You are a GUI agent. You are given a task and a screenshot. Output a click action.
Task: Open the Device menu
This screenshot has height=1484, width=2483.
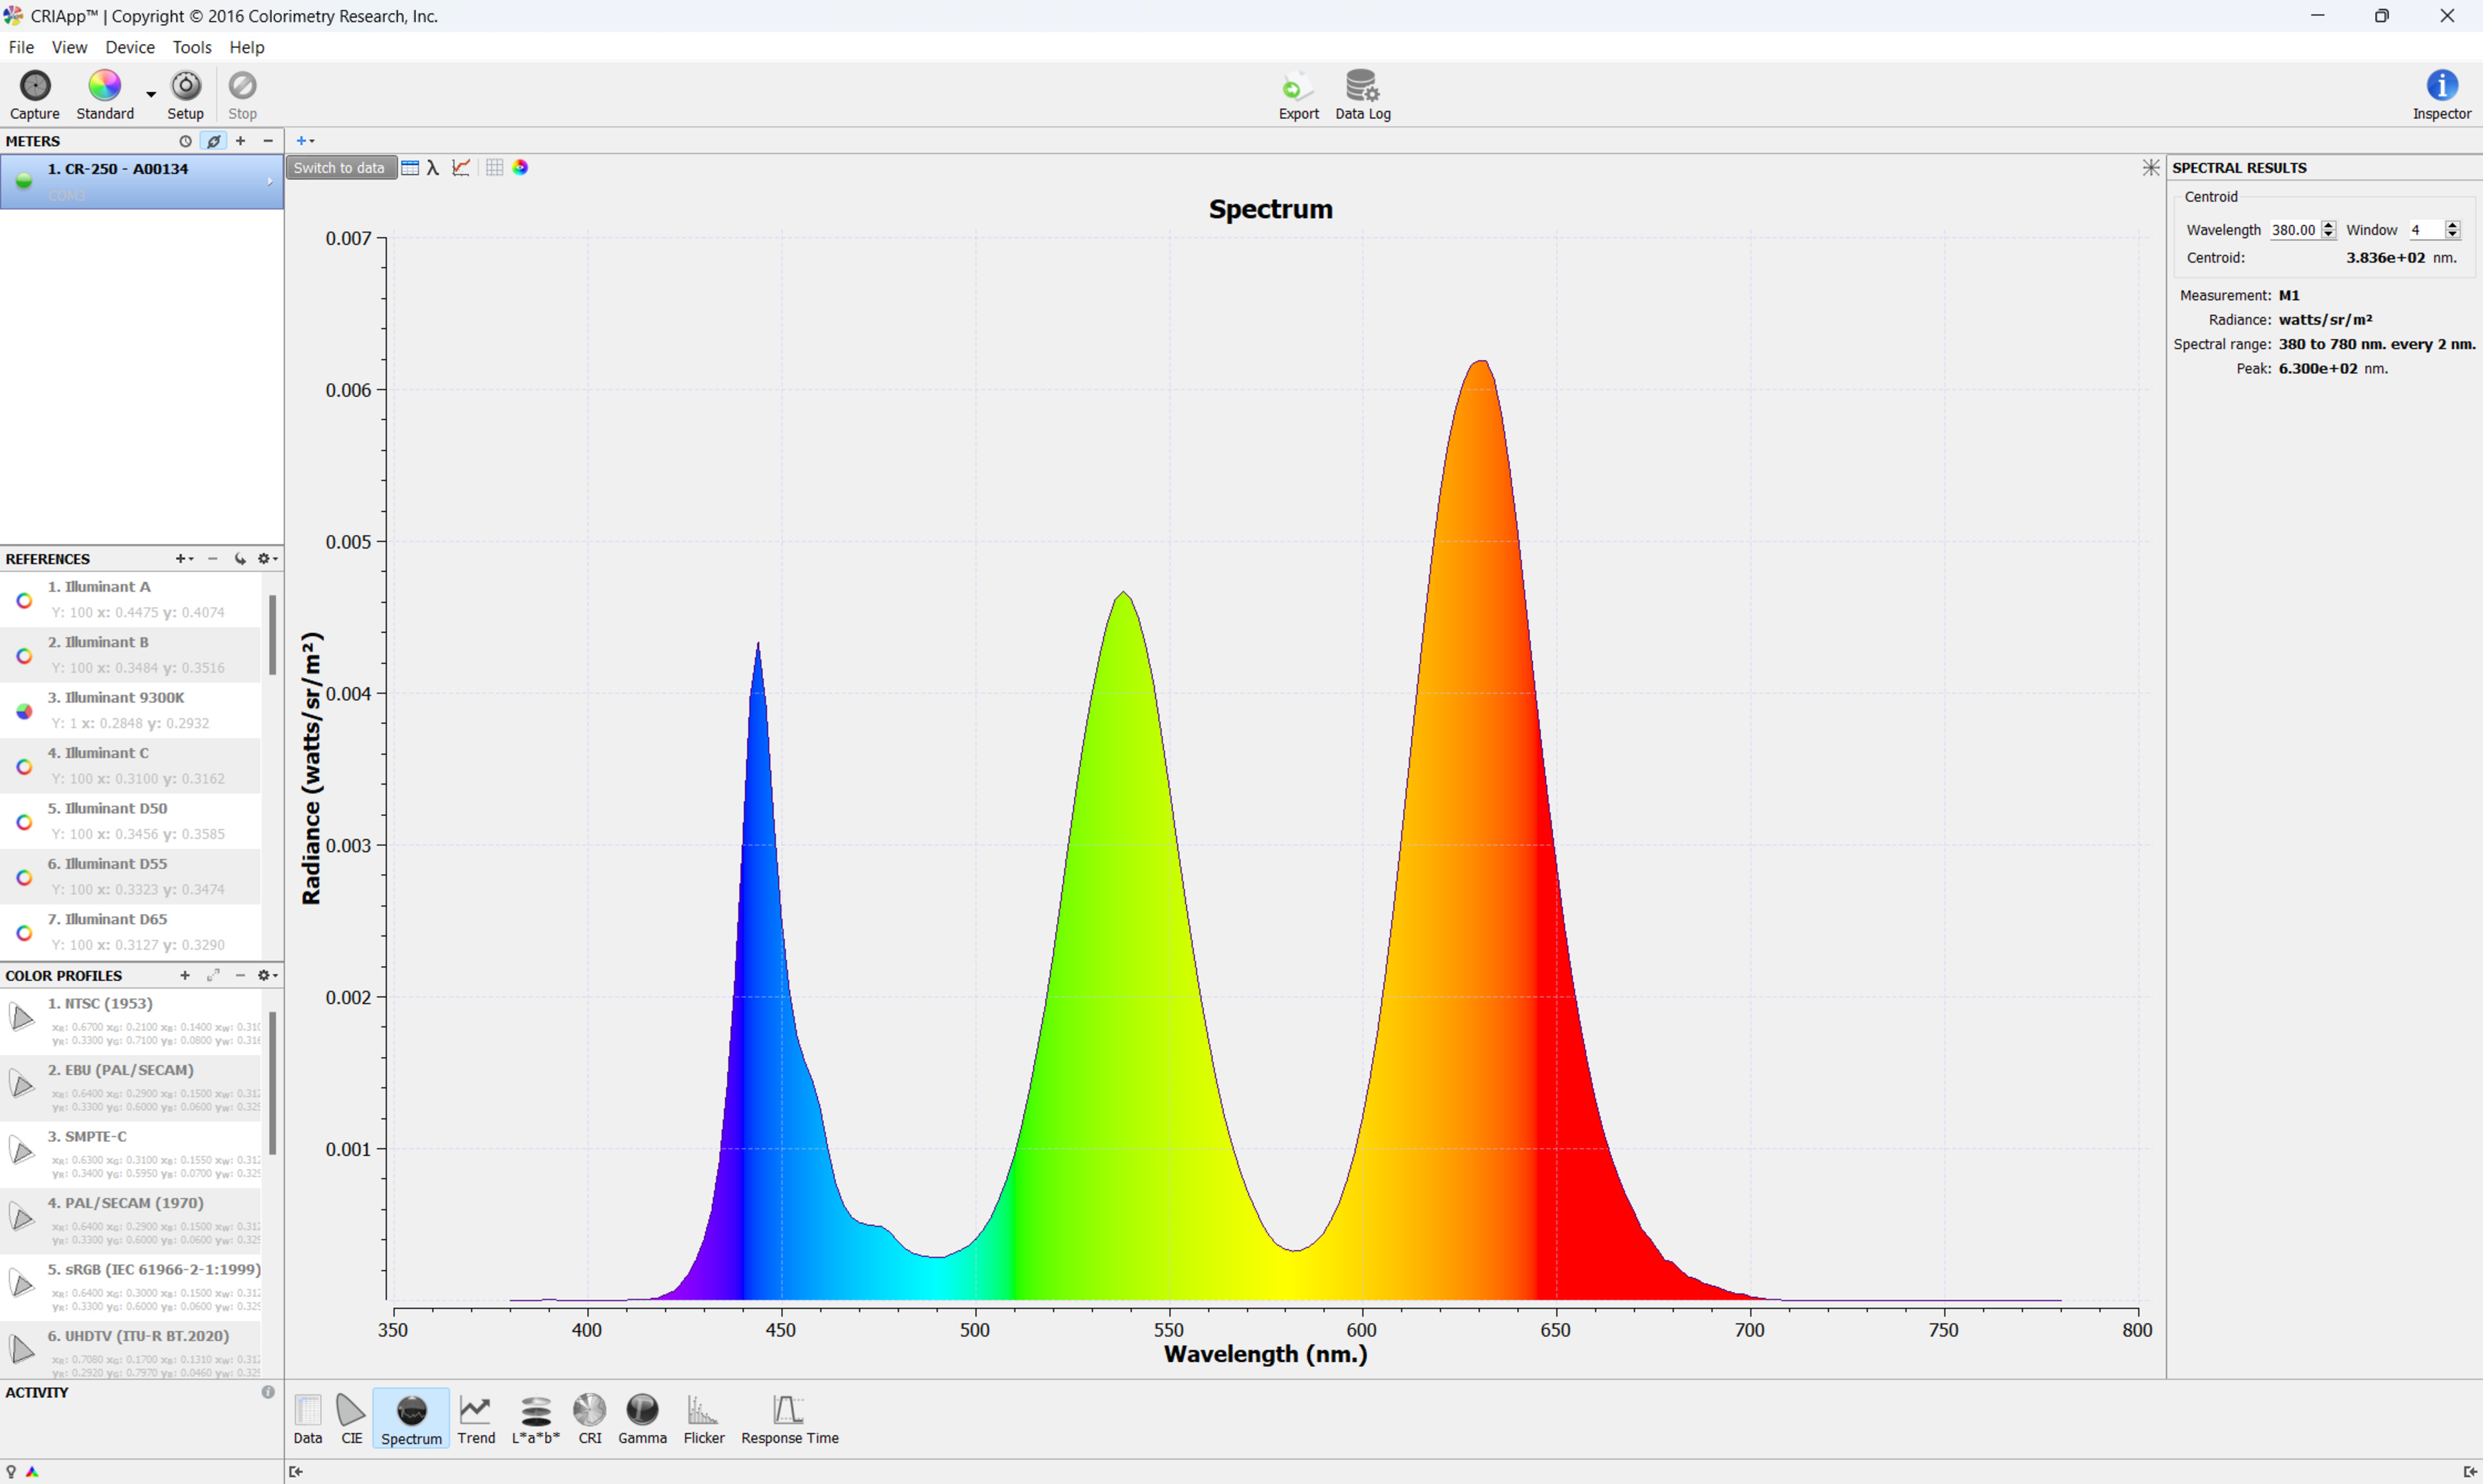(x=130, y=47)
